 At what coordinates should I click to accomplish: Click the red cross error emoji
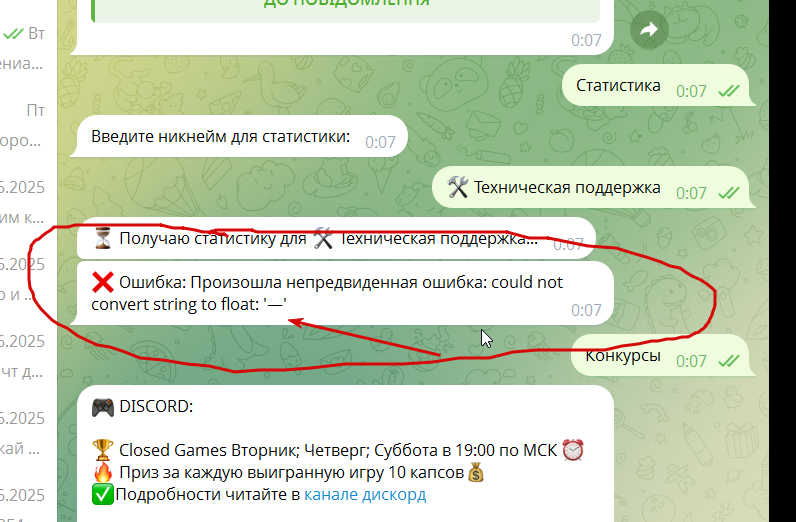coord(103,282)
